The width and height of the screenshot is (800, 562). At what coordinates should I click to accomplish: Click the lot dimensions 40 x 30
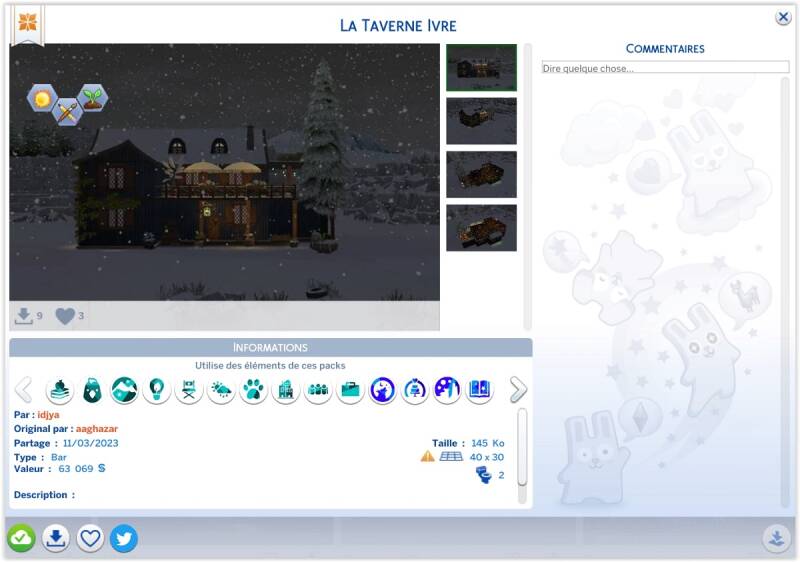click(487, 457)
